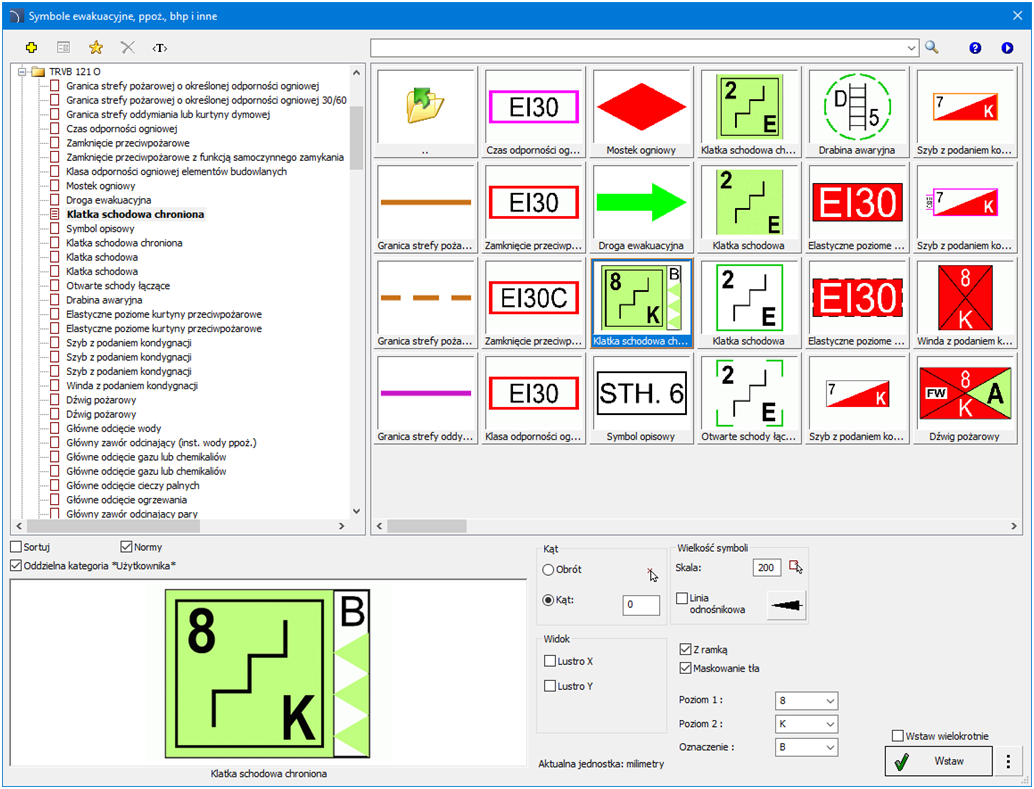Click the magnifying glass search icon
1034x789 pixels.
pyautogui.click(x=932, y=47)
